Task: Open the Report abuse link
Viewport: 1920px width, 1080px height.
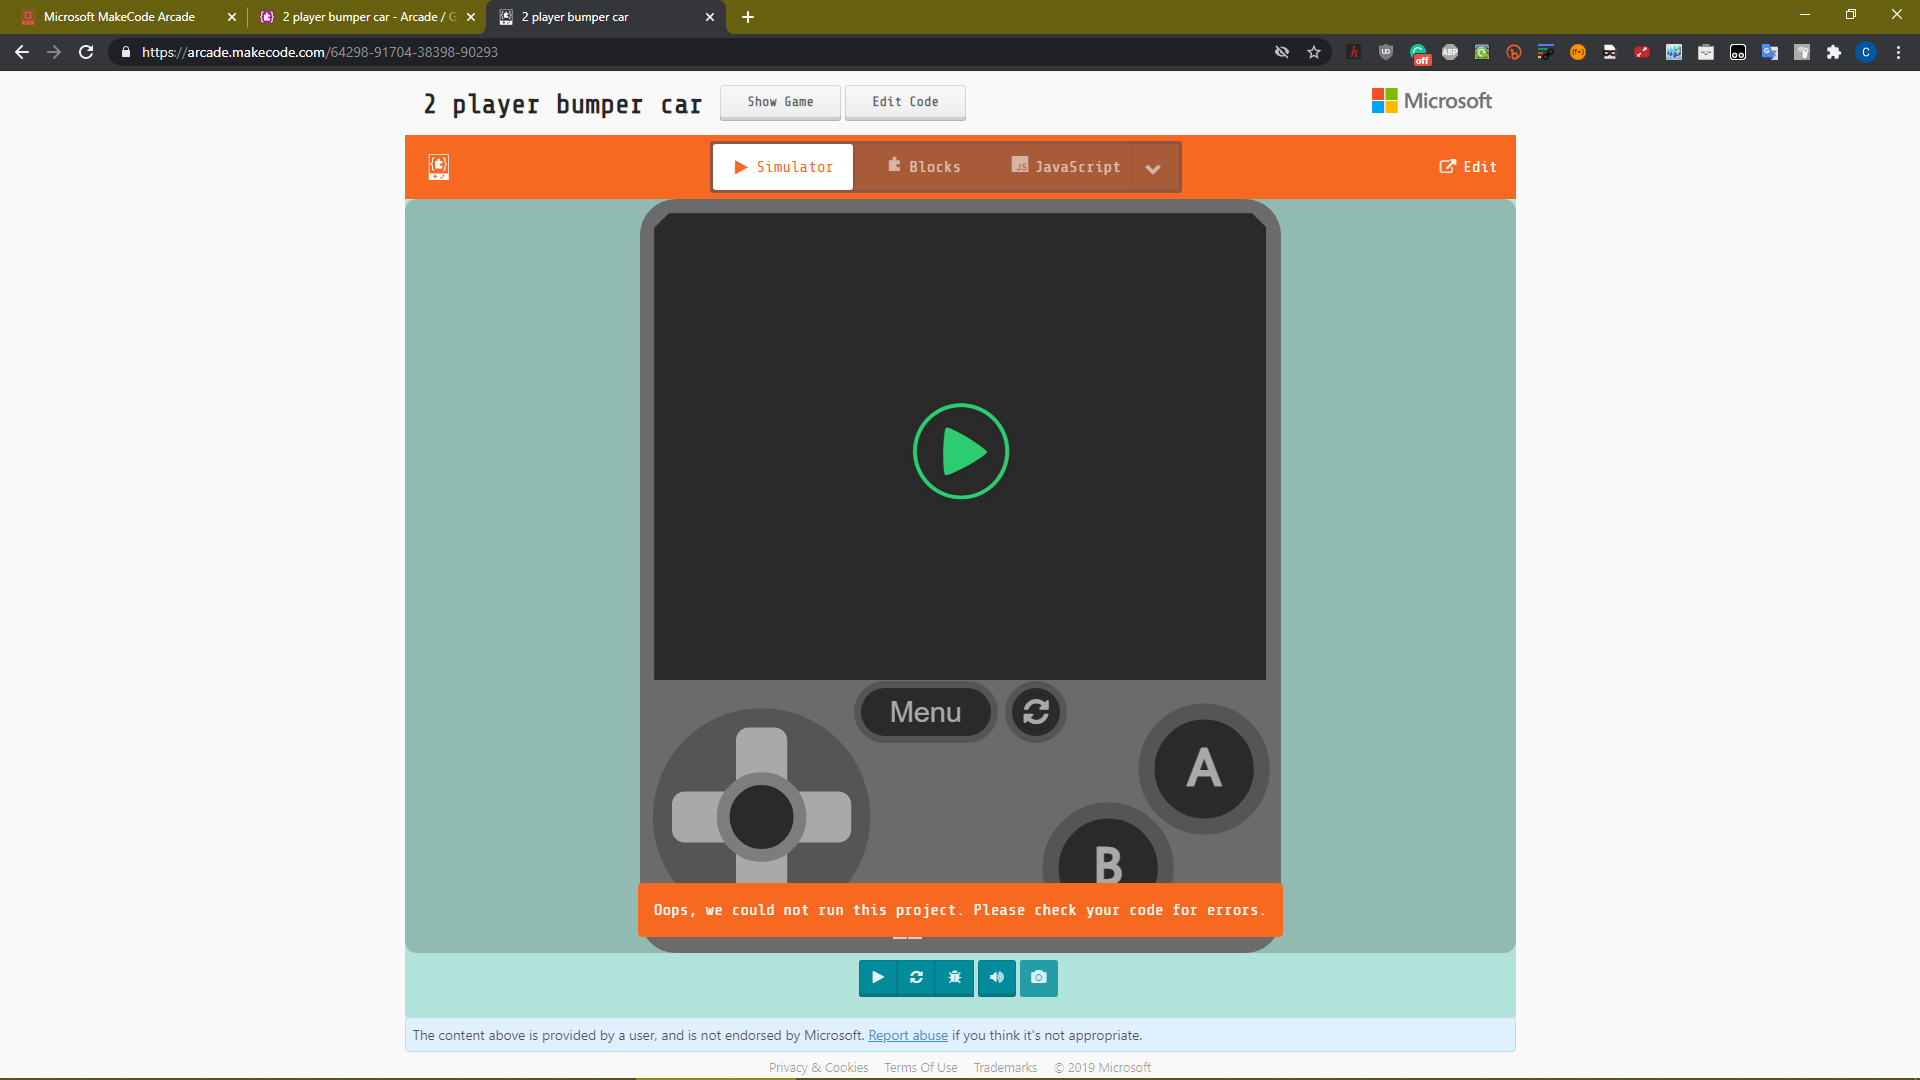Action: (907, 1035)
